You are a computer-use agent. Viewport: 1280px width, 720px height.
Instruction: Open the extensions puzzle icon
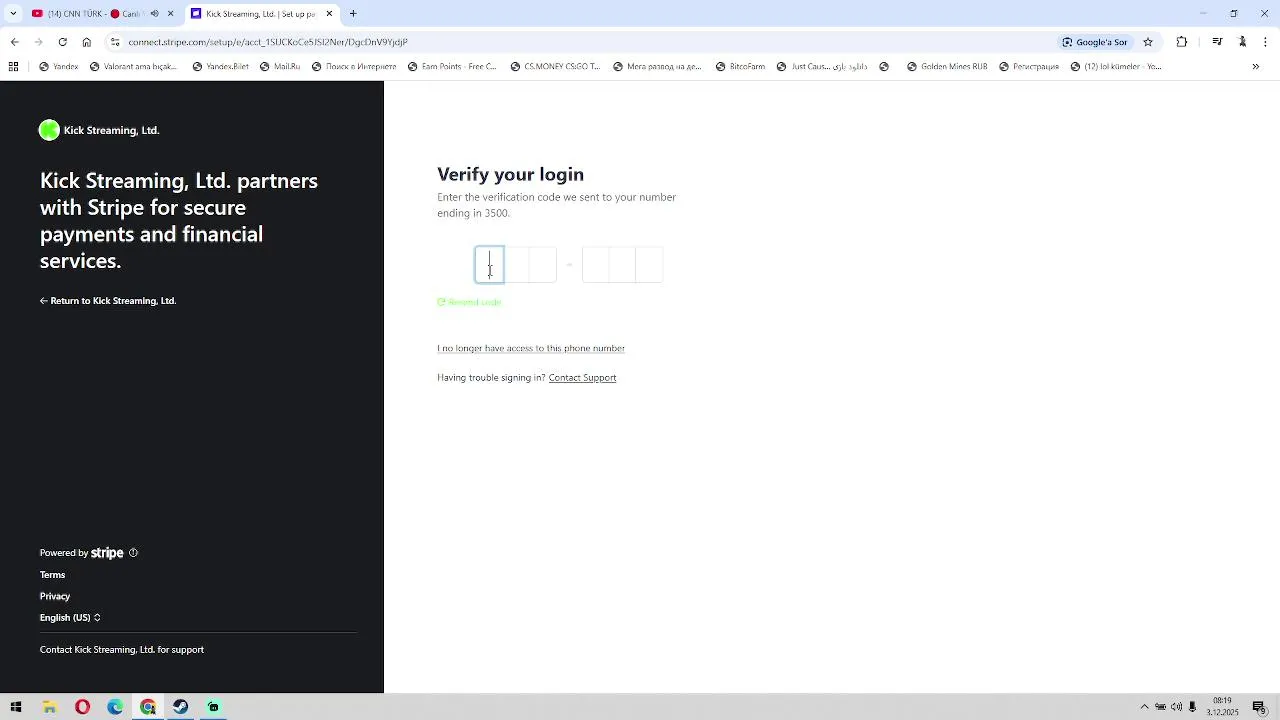1182,42
